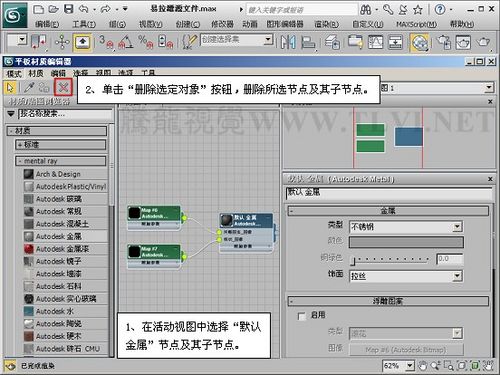Click delete selected button in material editor

coord(63,88)
